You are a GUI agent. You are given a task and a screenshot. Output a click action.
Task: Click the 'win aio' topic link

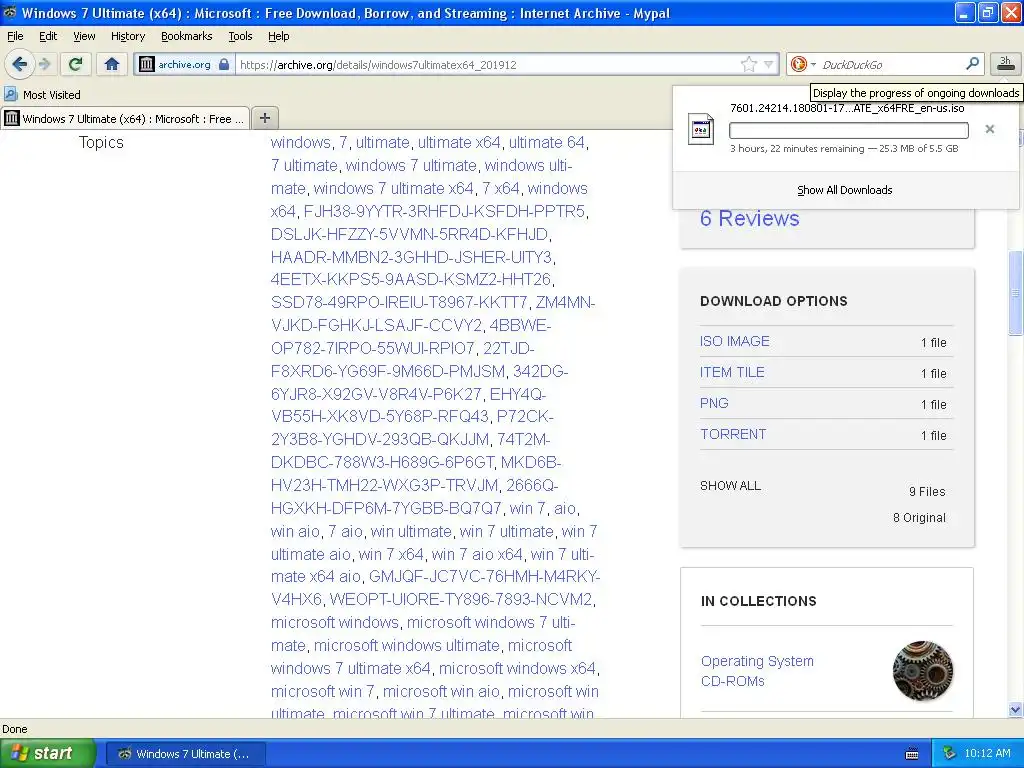pyautogui.click(x=295, y=532)
